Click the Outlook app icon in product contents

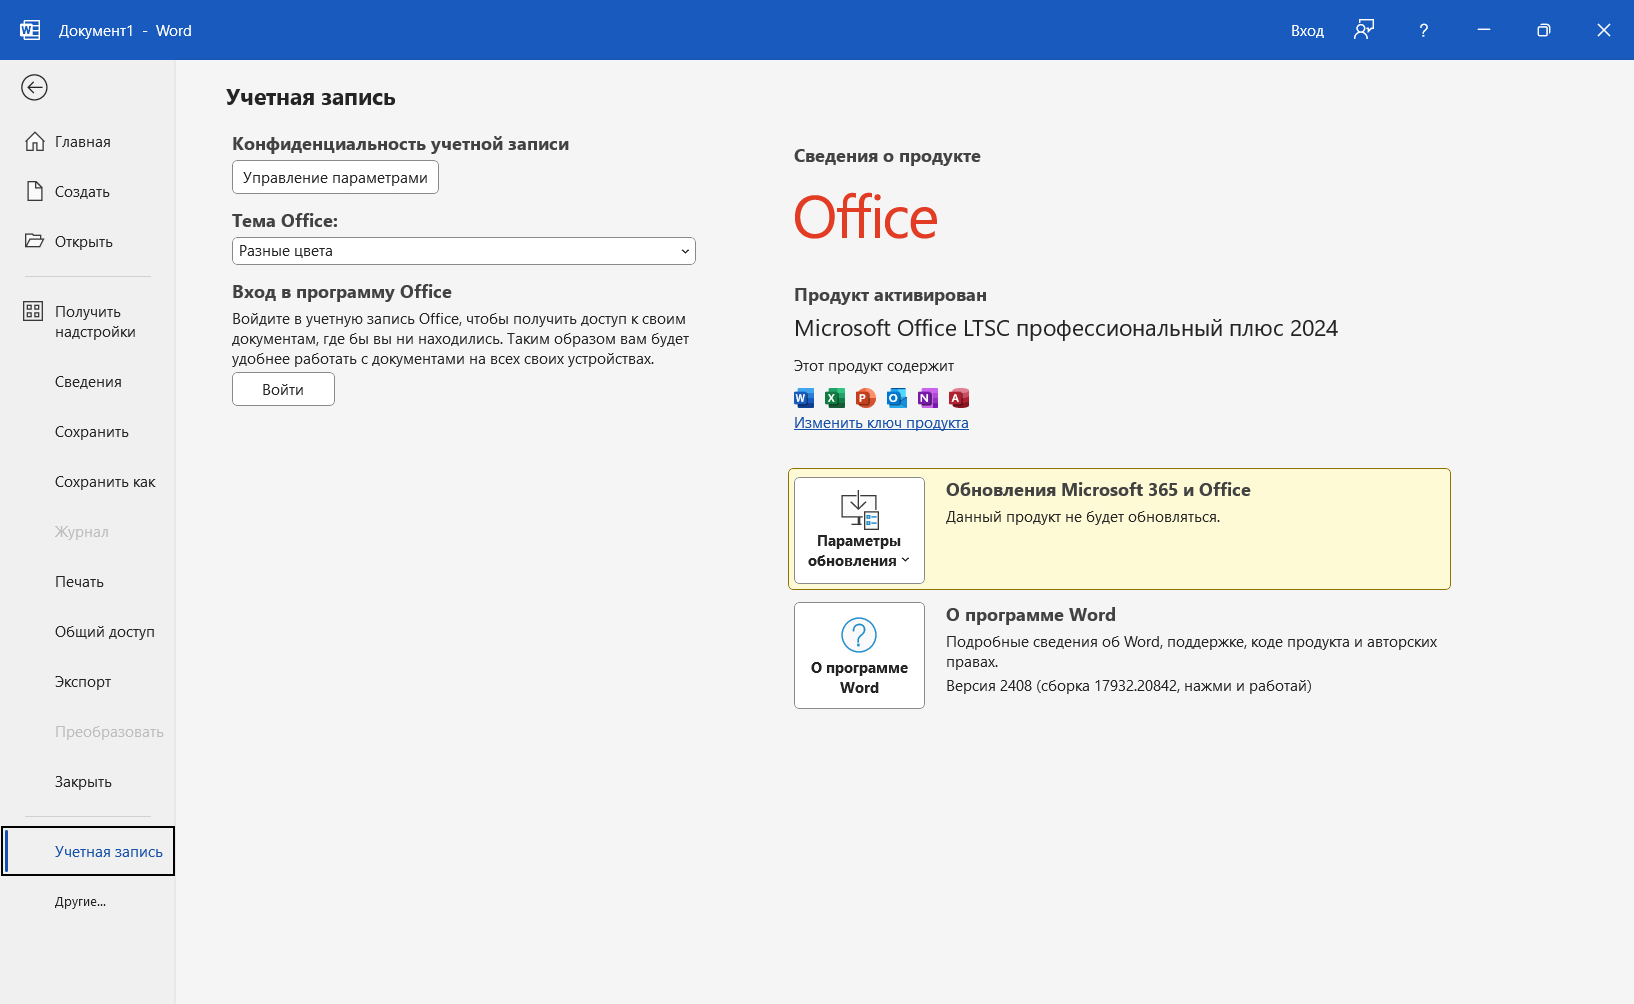point(897,398)
